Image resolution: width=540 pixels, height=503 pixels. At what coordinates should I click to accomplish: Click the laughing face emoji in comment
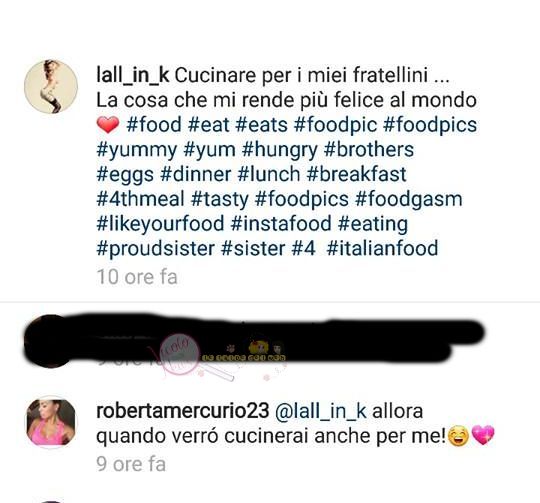(x=458, y=437)
